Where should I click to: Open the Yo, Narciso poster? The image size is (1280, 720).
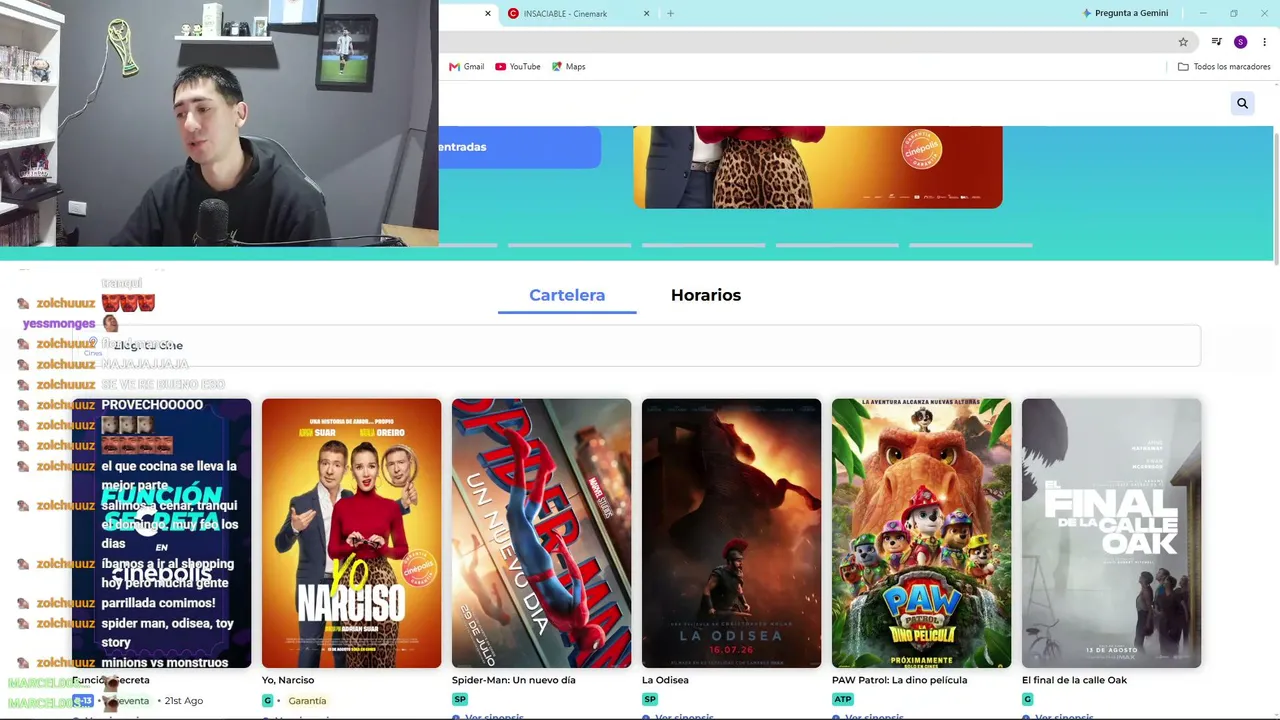click(x=351, y=533)
